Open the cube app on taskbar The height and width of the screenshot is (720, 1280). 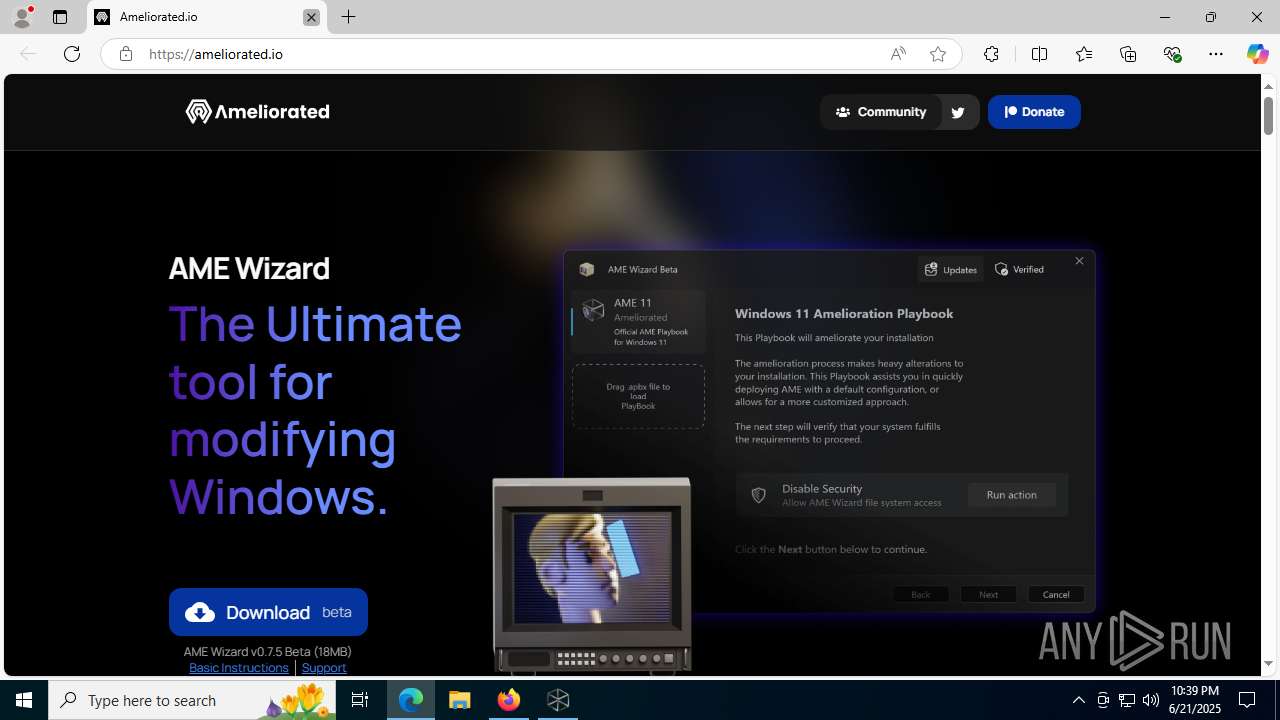click(558, 700)
